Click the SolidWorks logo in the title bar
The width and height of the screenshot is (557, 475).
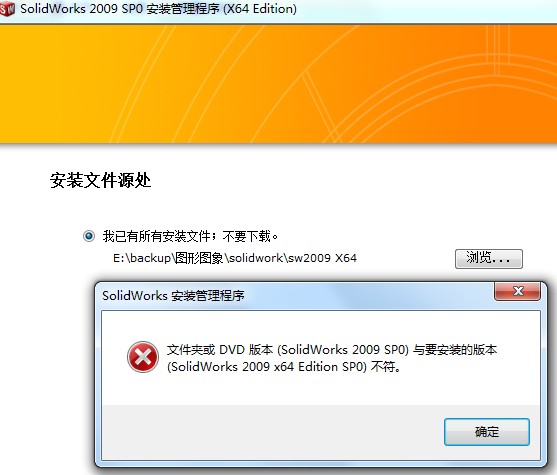(7, 9)
